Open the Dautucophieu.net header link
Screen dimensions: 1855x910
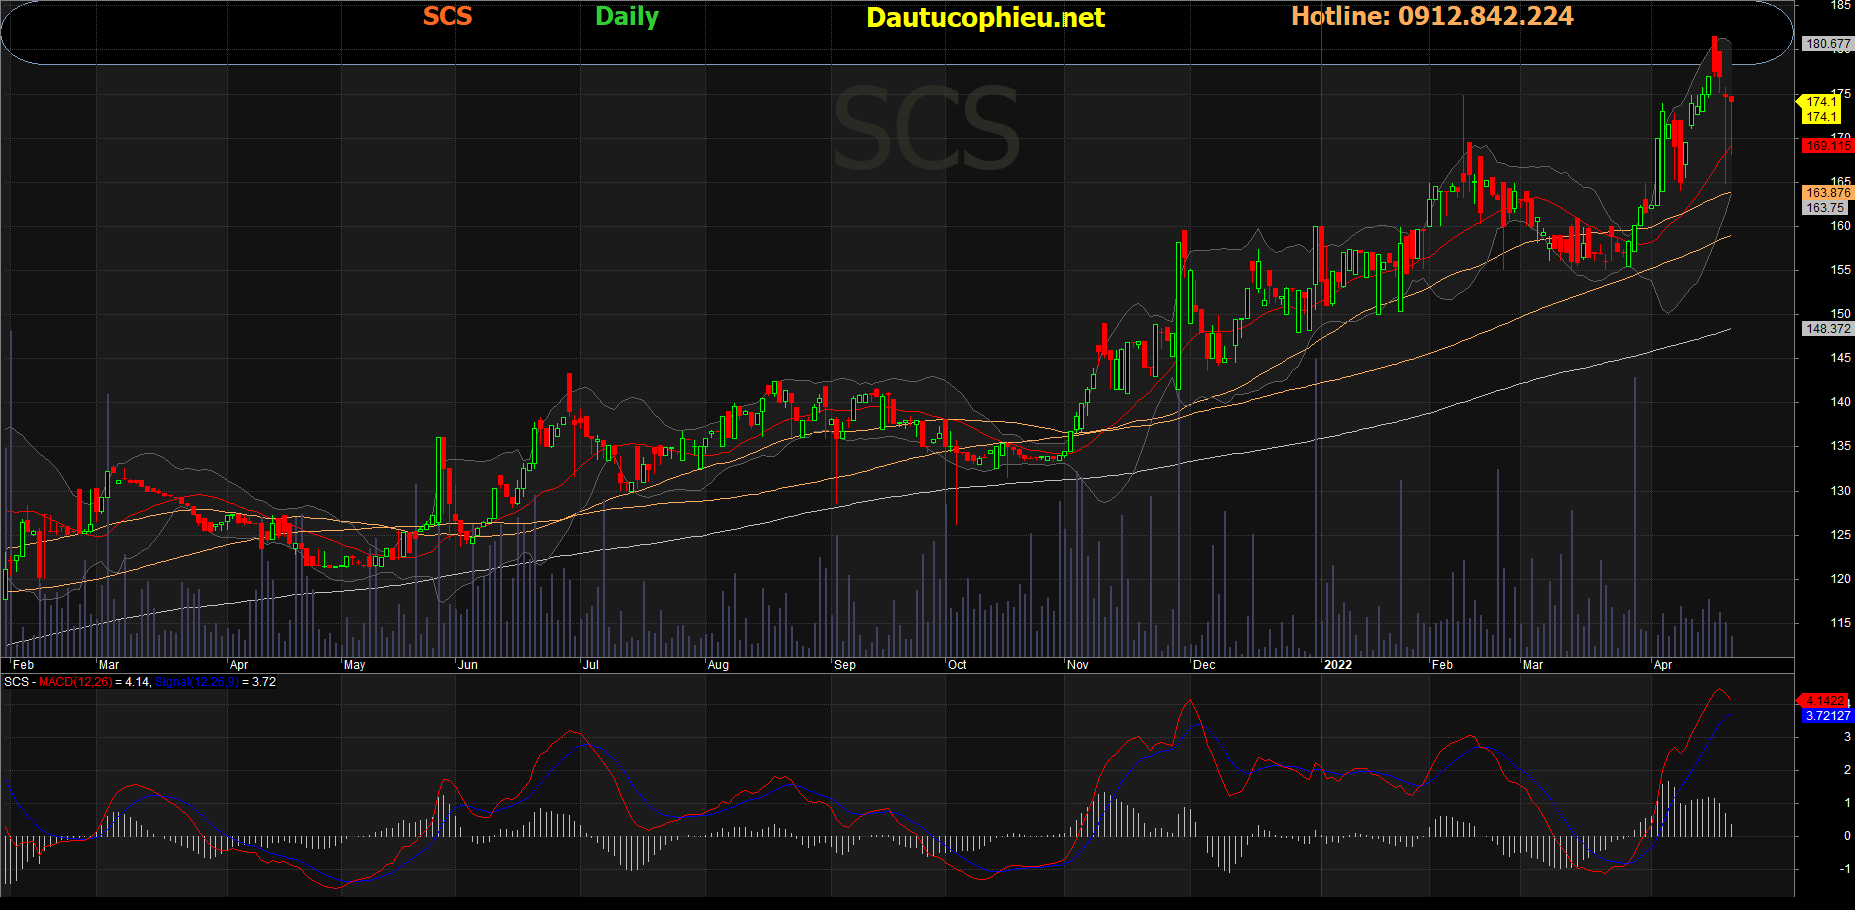tap(985, 17)
